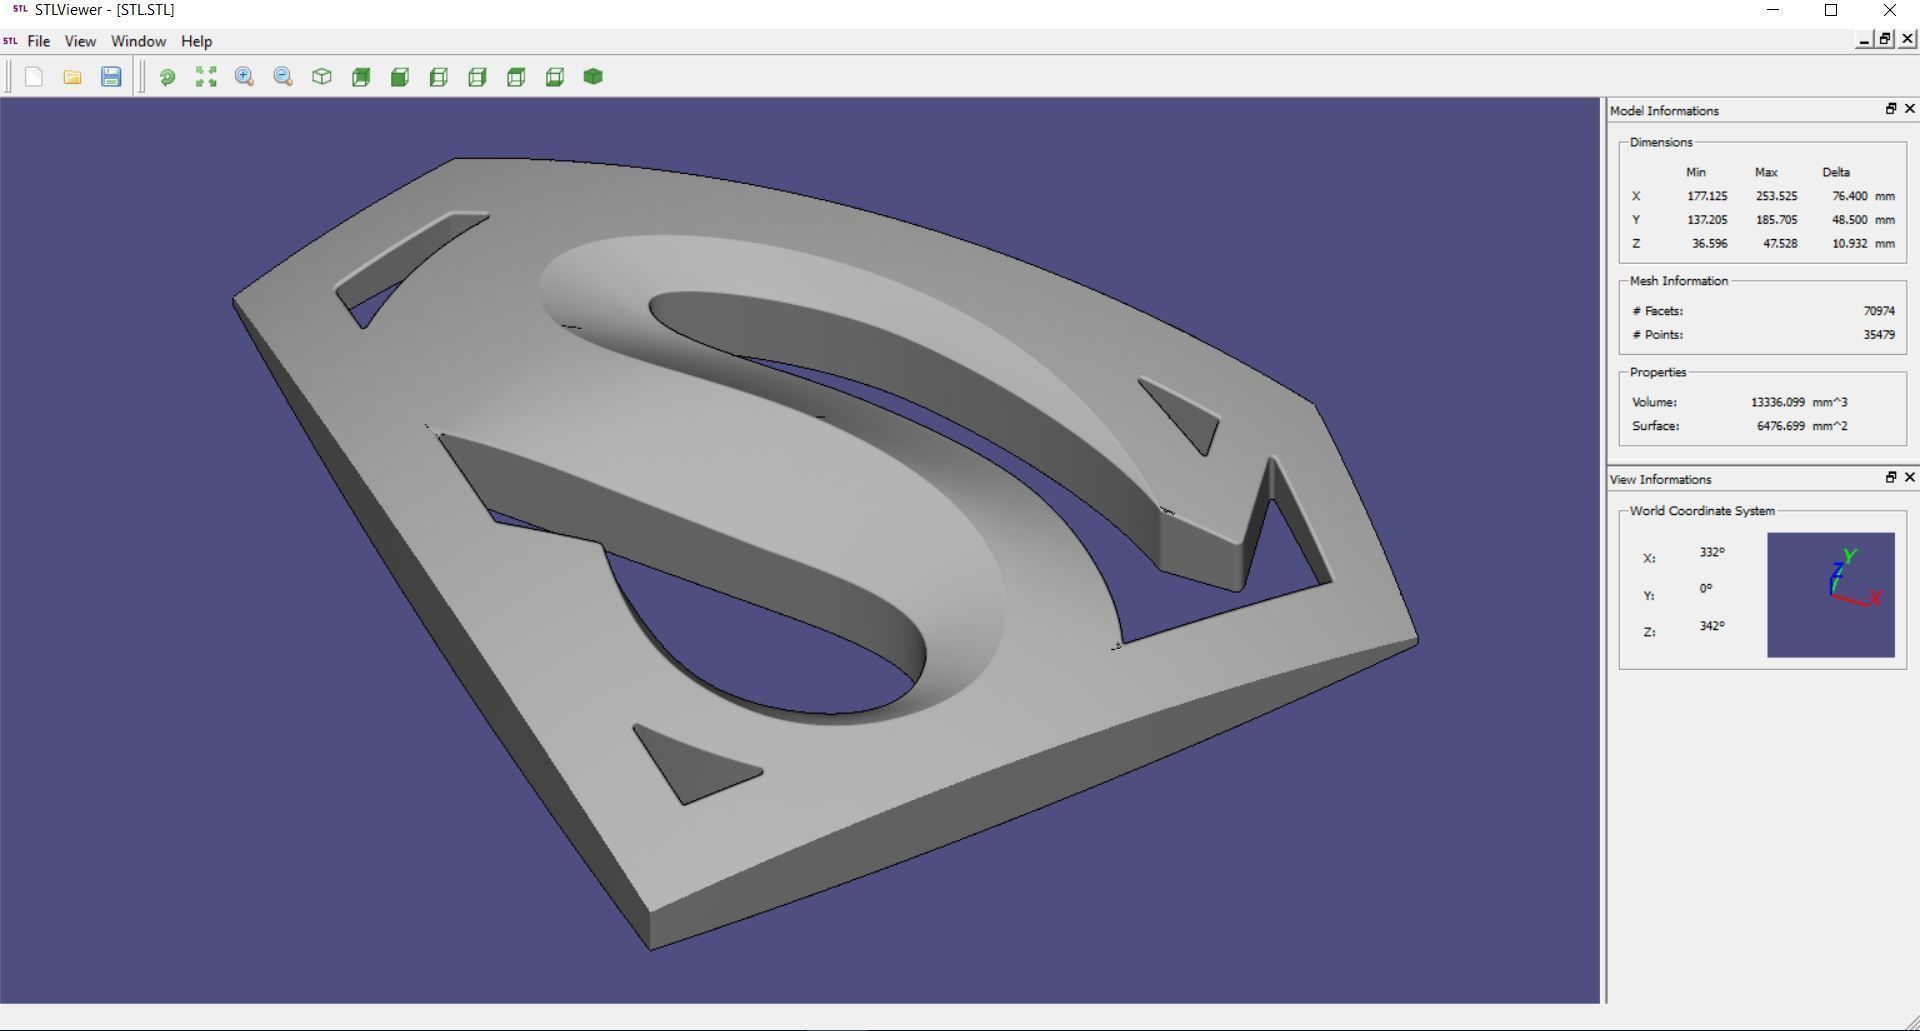Click the Model Informations panel title
Image resolution: width=1920 pixels, height=1031 pixels.
(1664, 111)
